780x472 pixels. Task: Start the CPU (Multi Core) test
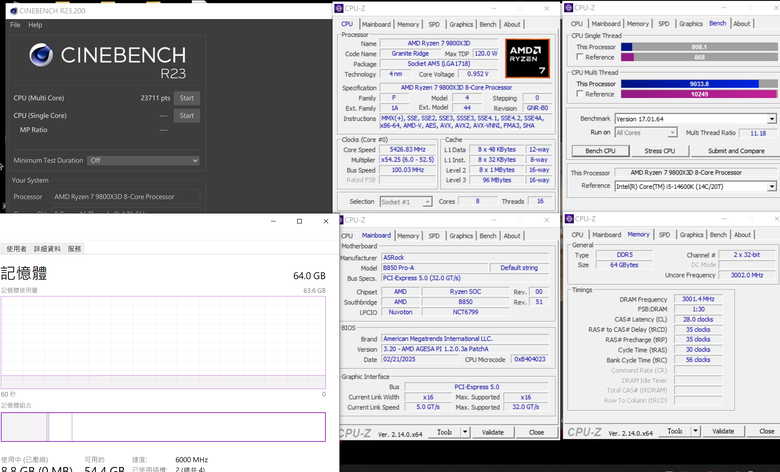(x=187, y=98)
